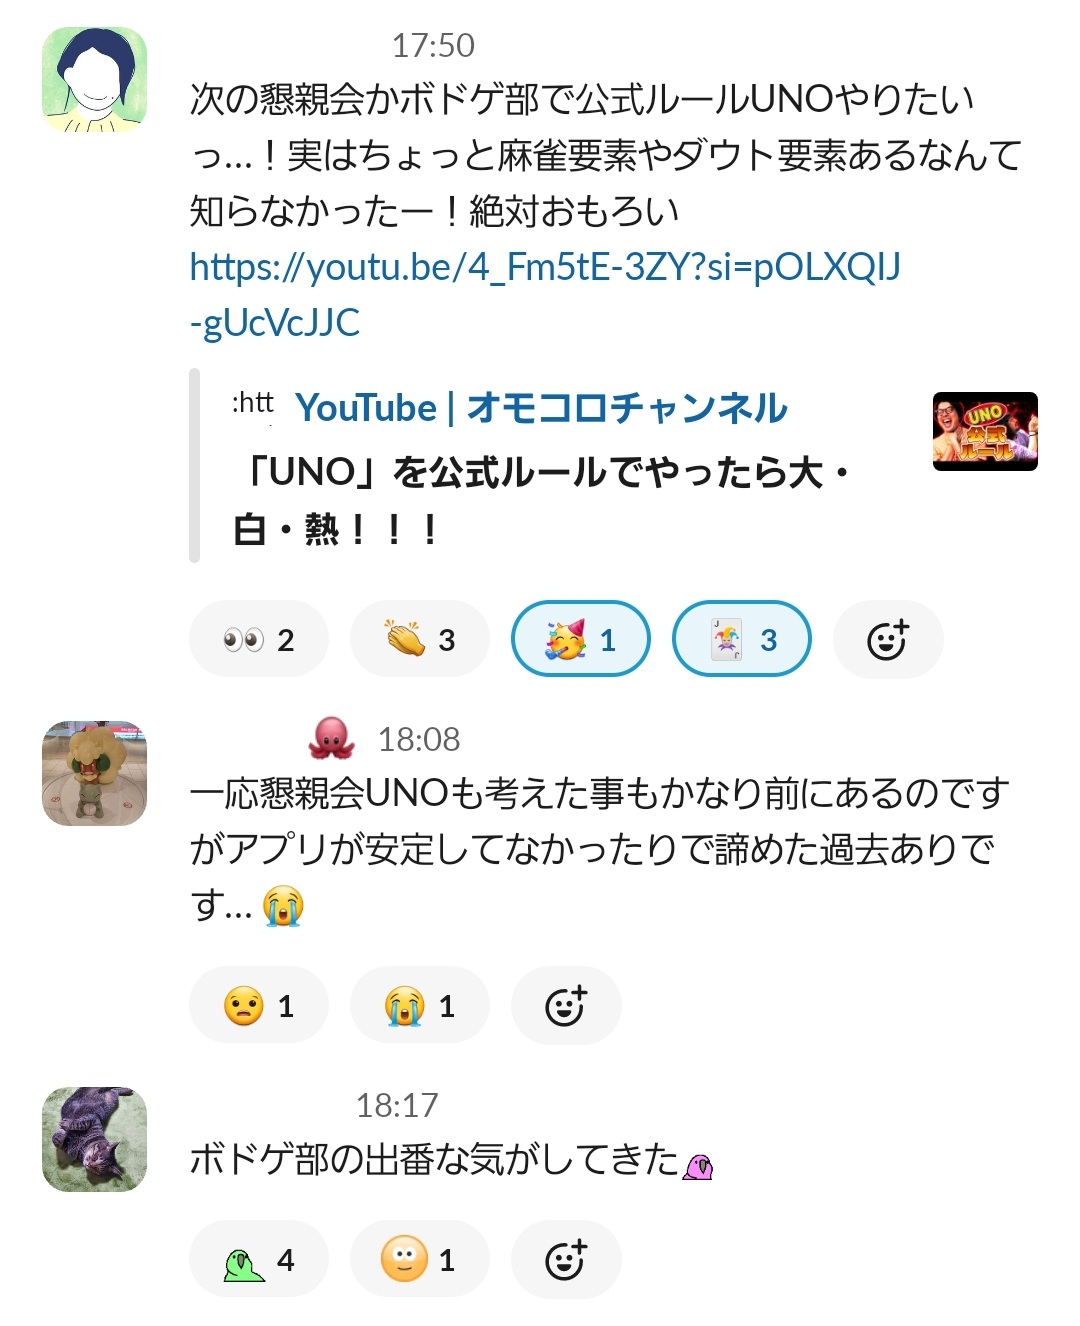Open the UNO video thumbnail
This screenshot has height=1326, width=1080.
(x=985, y=431)
